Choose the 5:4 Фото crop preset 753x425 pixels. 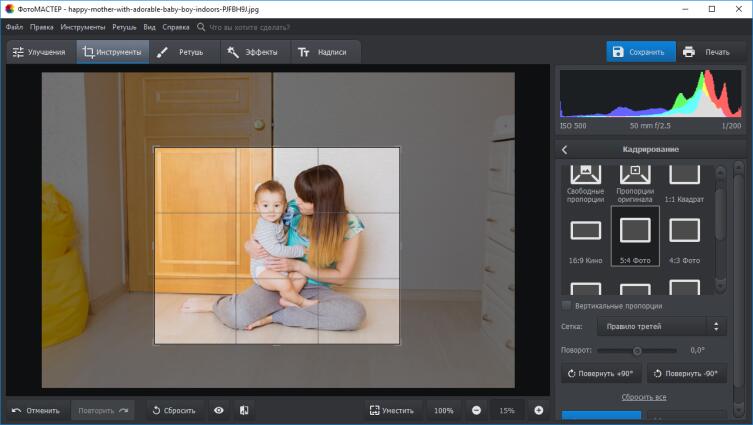coord(635,231)
